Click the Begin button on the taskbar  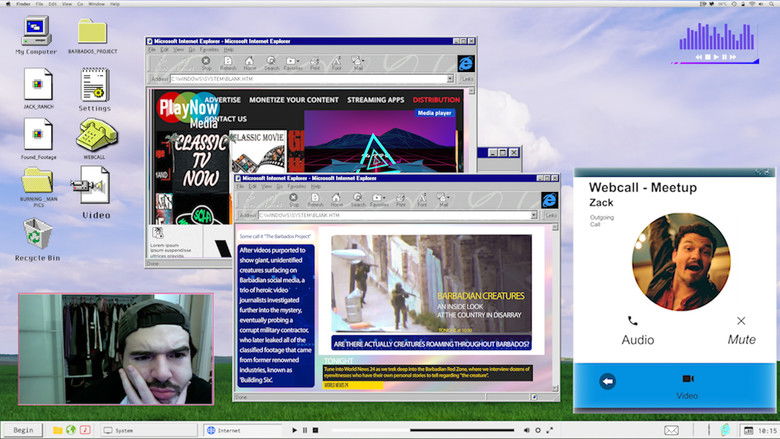pos(23,430)
